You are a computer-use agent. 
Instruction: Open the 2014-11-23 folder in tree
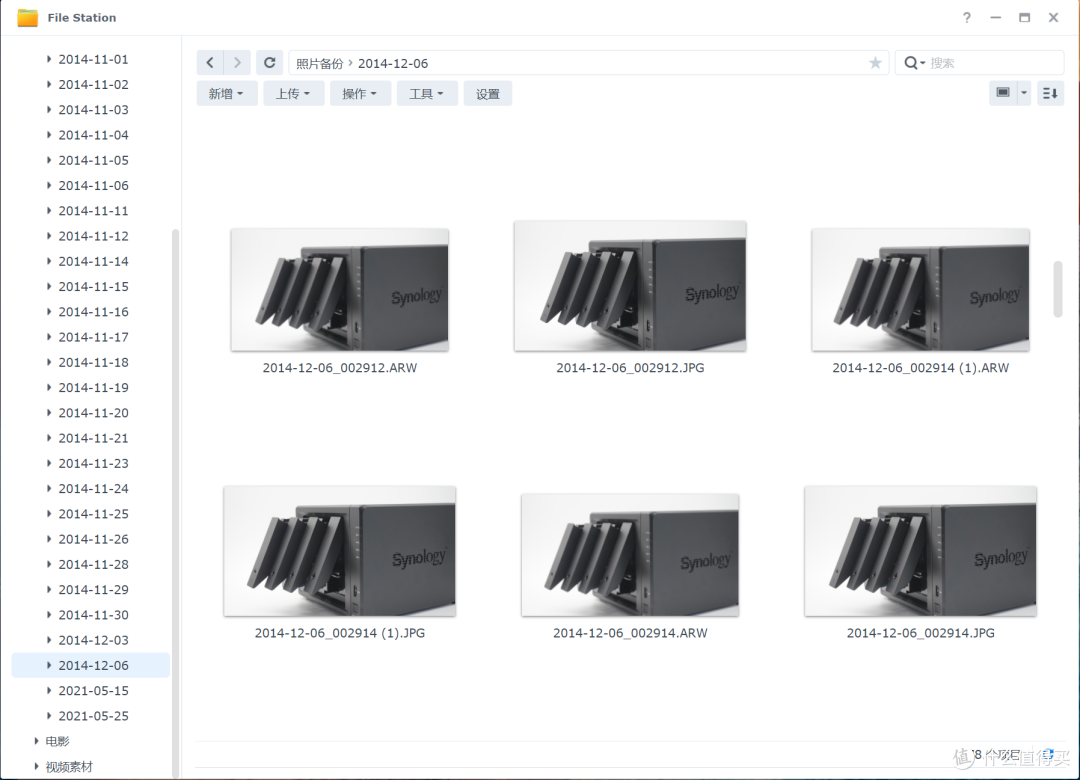tap(93, 464)
